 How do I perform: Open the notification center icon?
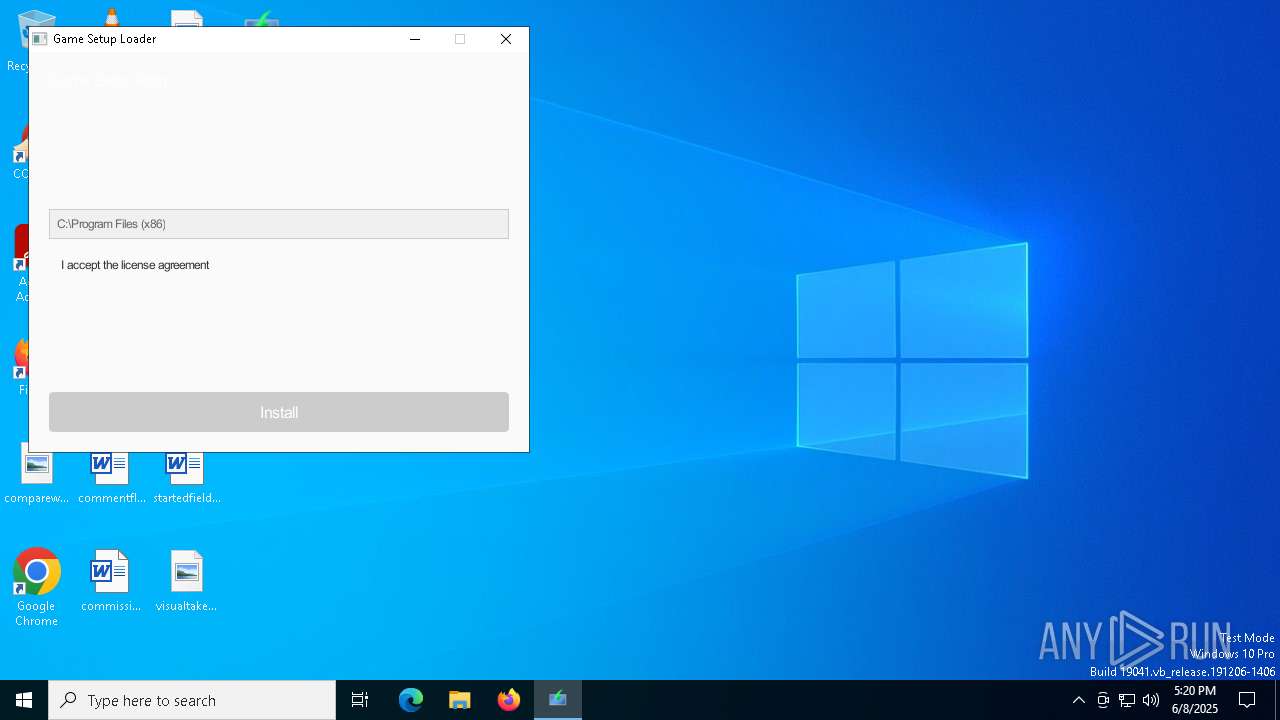point(1247,700)
